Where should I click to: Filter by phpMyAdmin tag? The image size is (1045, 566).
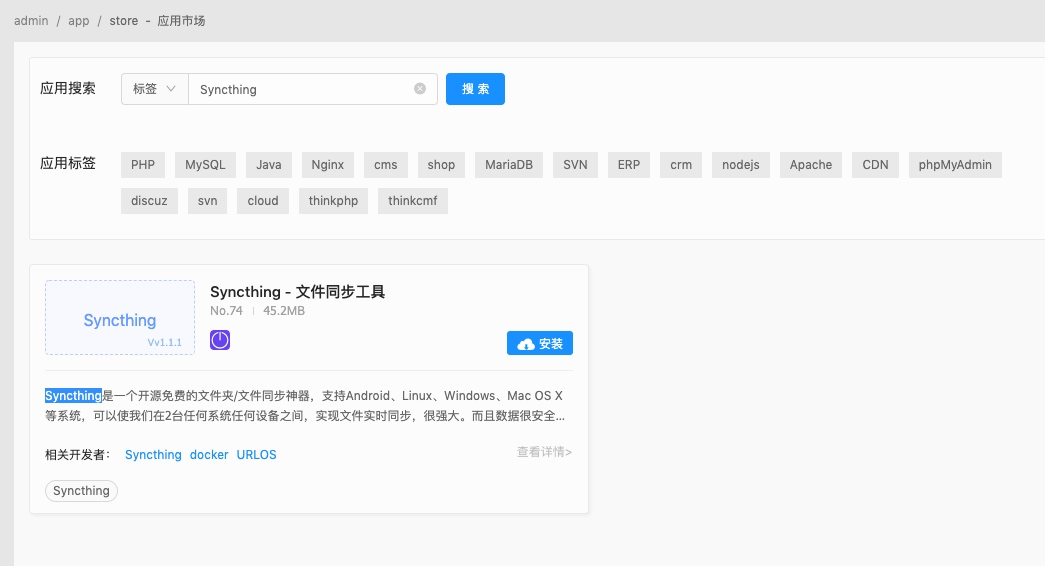(955, 165)
